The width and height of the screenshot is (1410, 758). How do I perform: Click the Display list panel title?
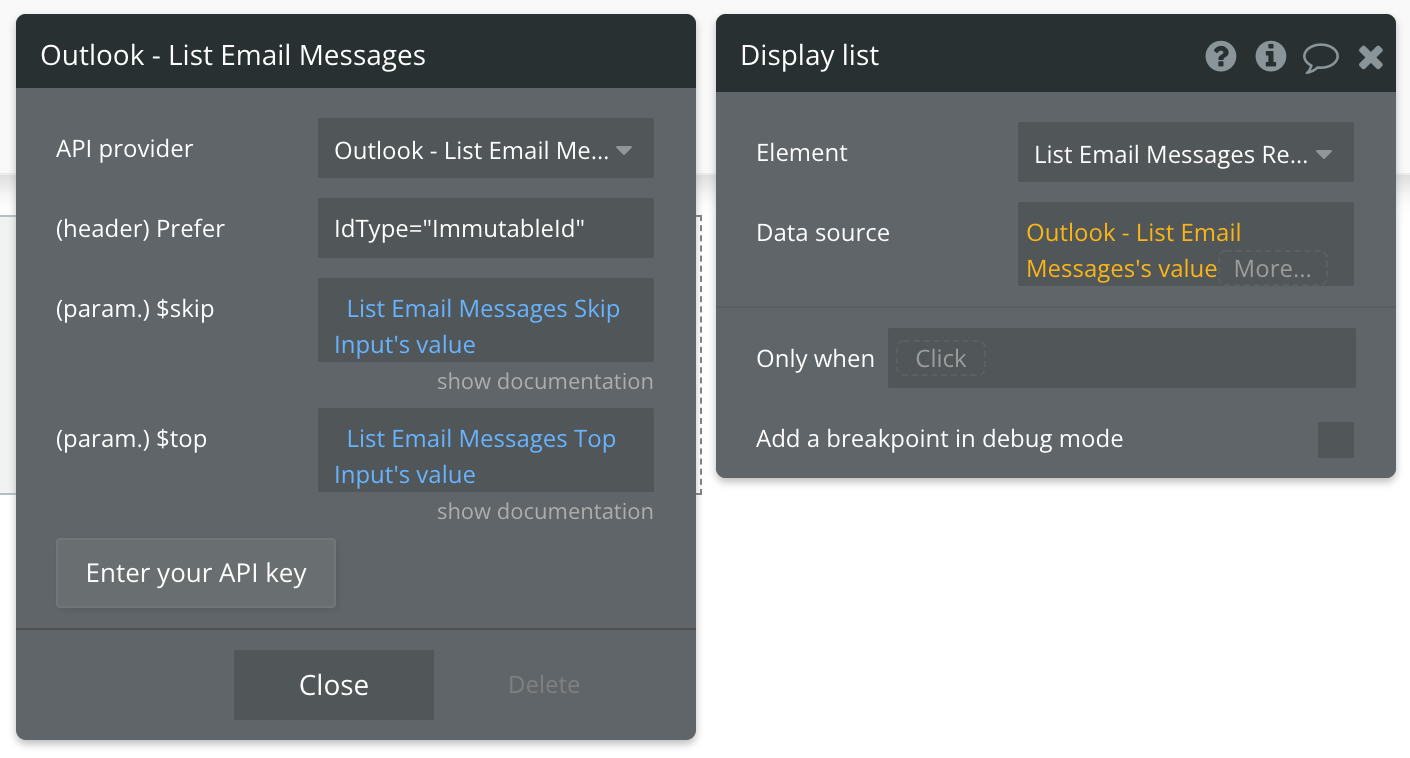810,55
